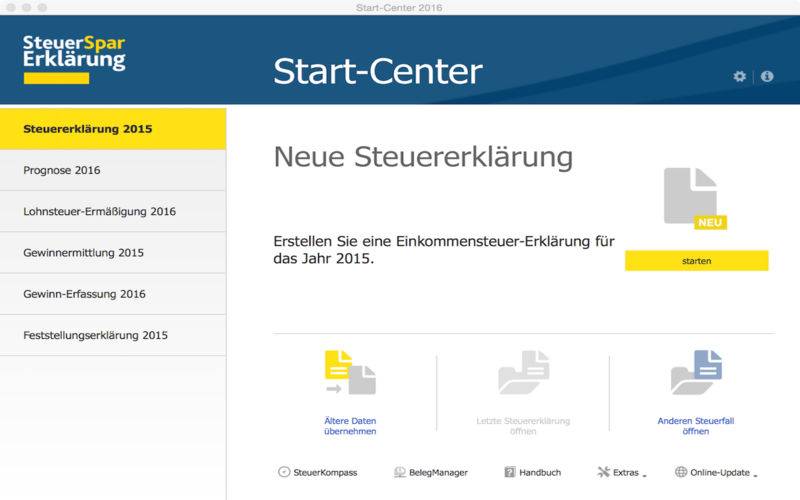Select Gewinnermittlung 2015 in sidebar
The image size is (800, 500).
tap(113, 253)
